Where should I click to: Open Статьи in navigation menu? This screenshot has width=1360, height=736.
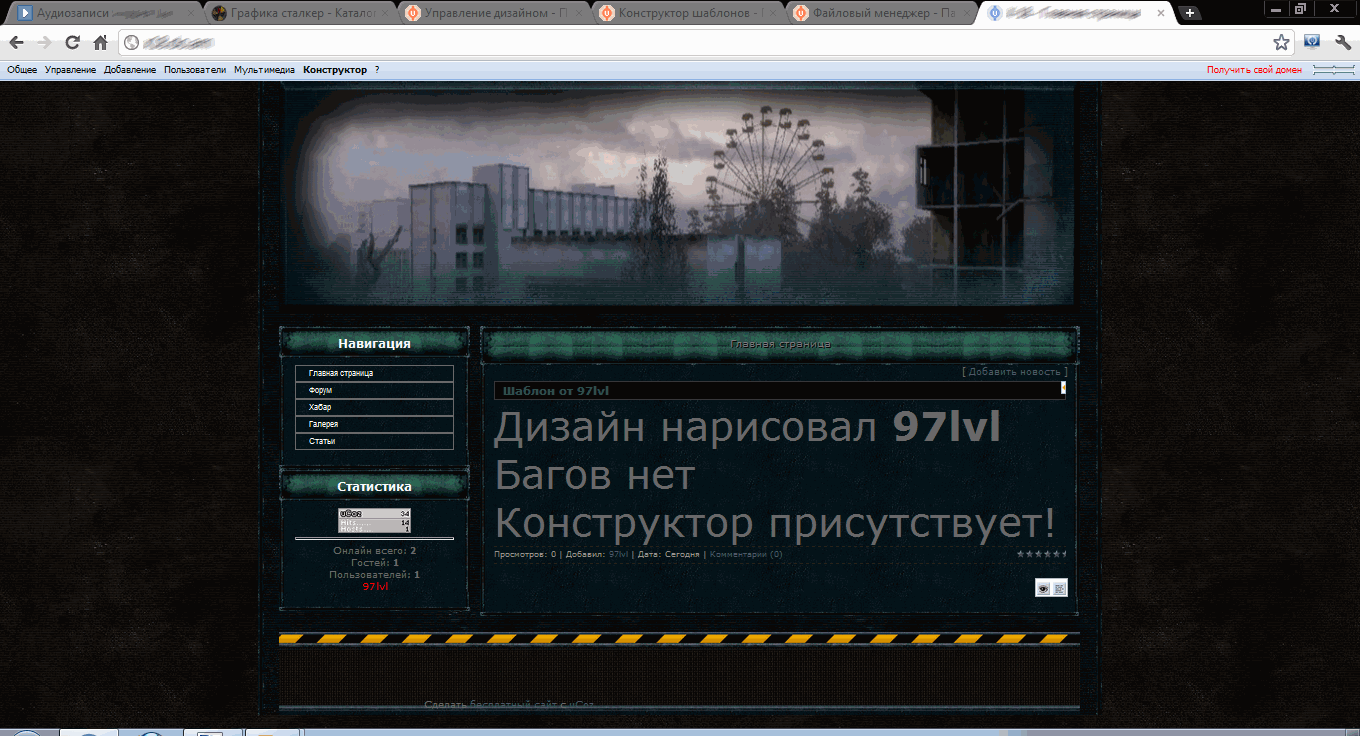[x=374, y=441]
